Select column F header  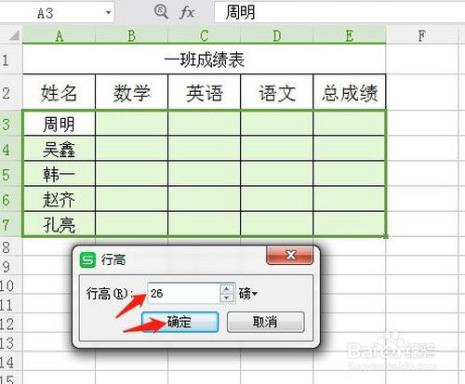click(422, 36)
